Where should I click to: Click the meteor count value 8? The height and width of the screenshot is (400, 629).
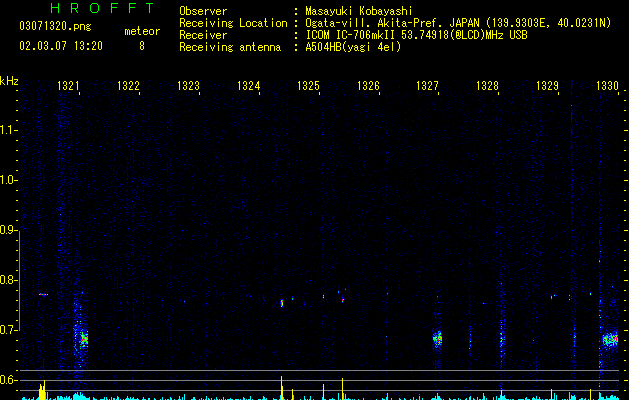[142, 46]
